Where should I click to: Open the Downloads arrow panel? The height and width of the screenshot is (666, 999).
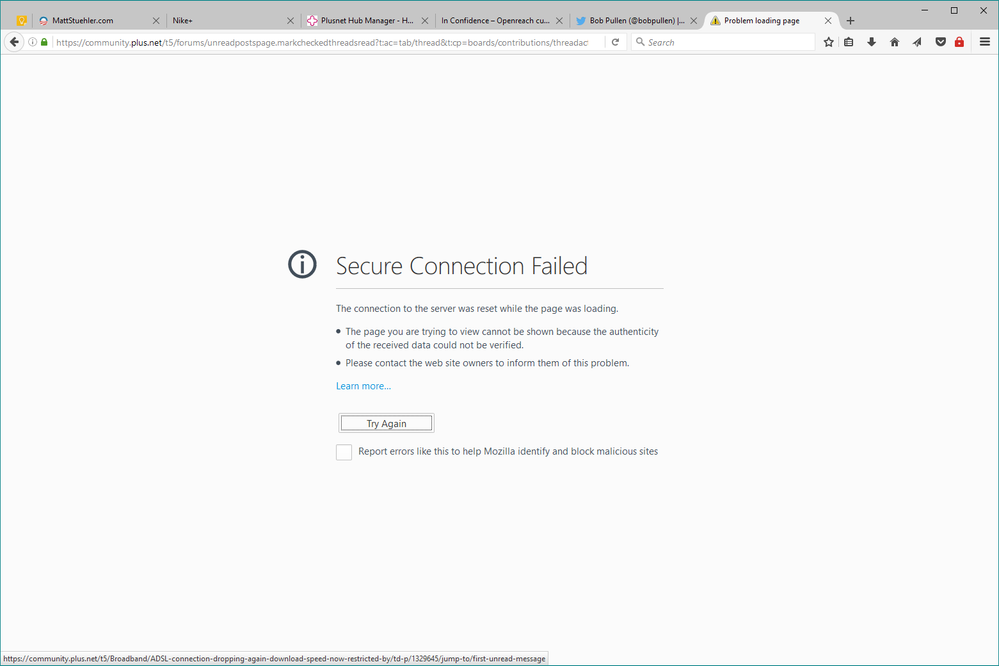[871, 42]
